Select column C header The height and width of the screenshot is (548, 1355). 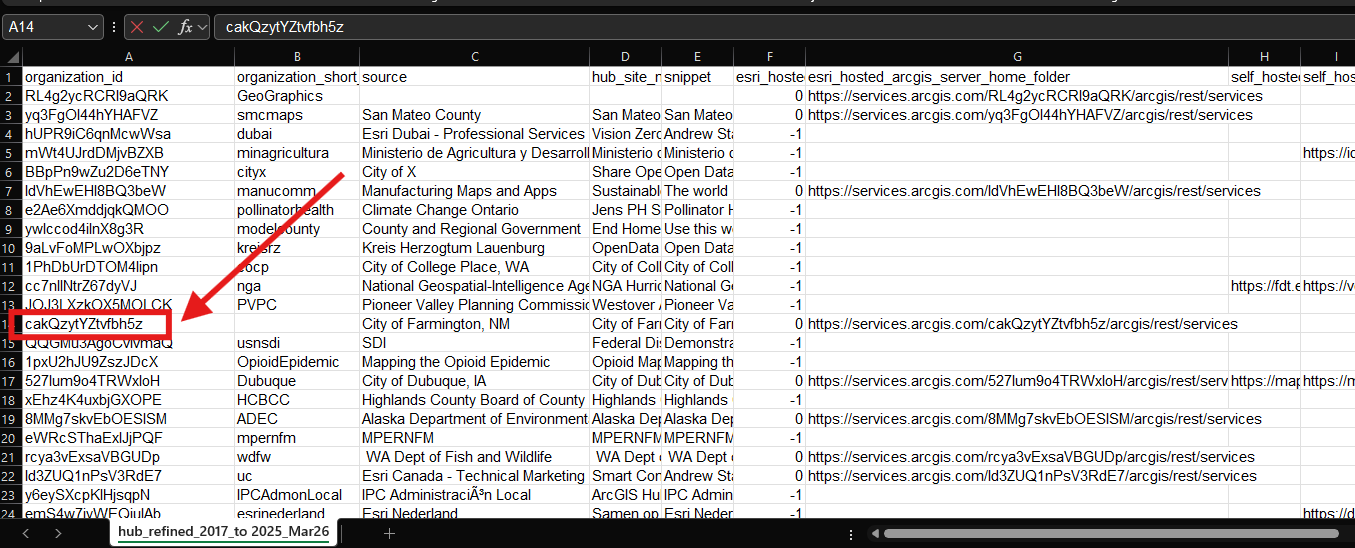[x=474, y=58]
